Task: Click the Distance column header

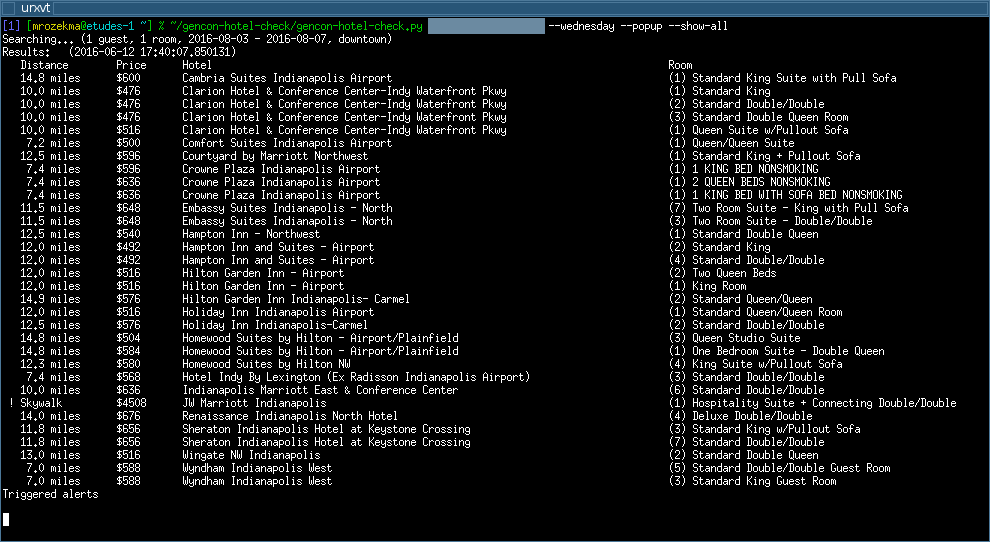Action: click(x=44, y=65)
